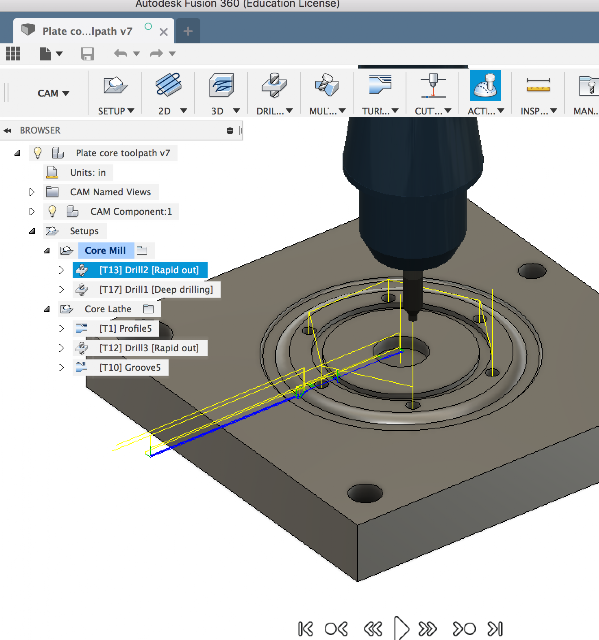Select the [T1] Profile5 operation
This screenshot has height=640, width=599.
tap(125, 329)
